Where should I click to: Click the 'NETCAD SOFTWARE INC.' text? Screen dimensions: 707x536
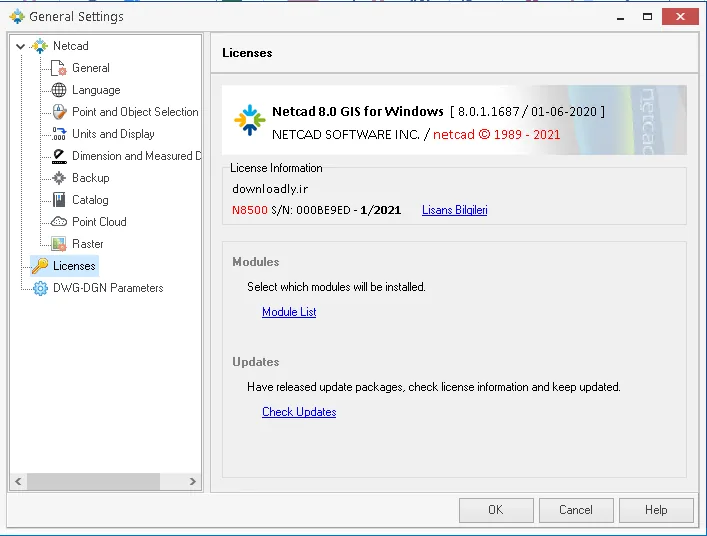[346, 134]
